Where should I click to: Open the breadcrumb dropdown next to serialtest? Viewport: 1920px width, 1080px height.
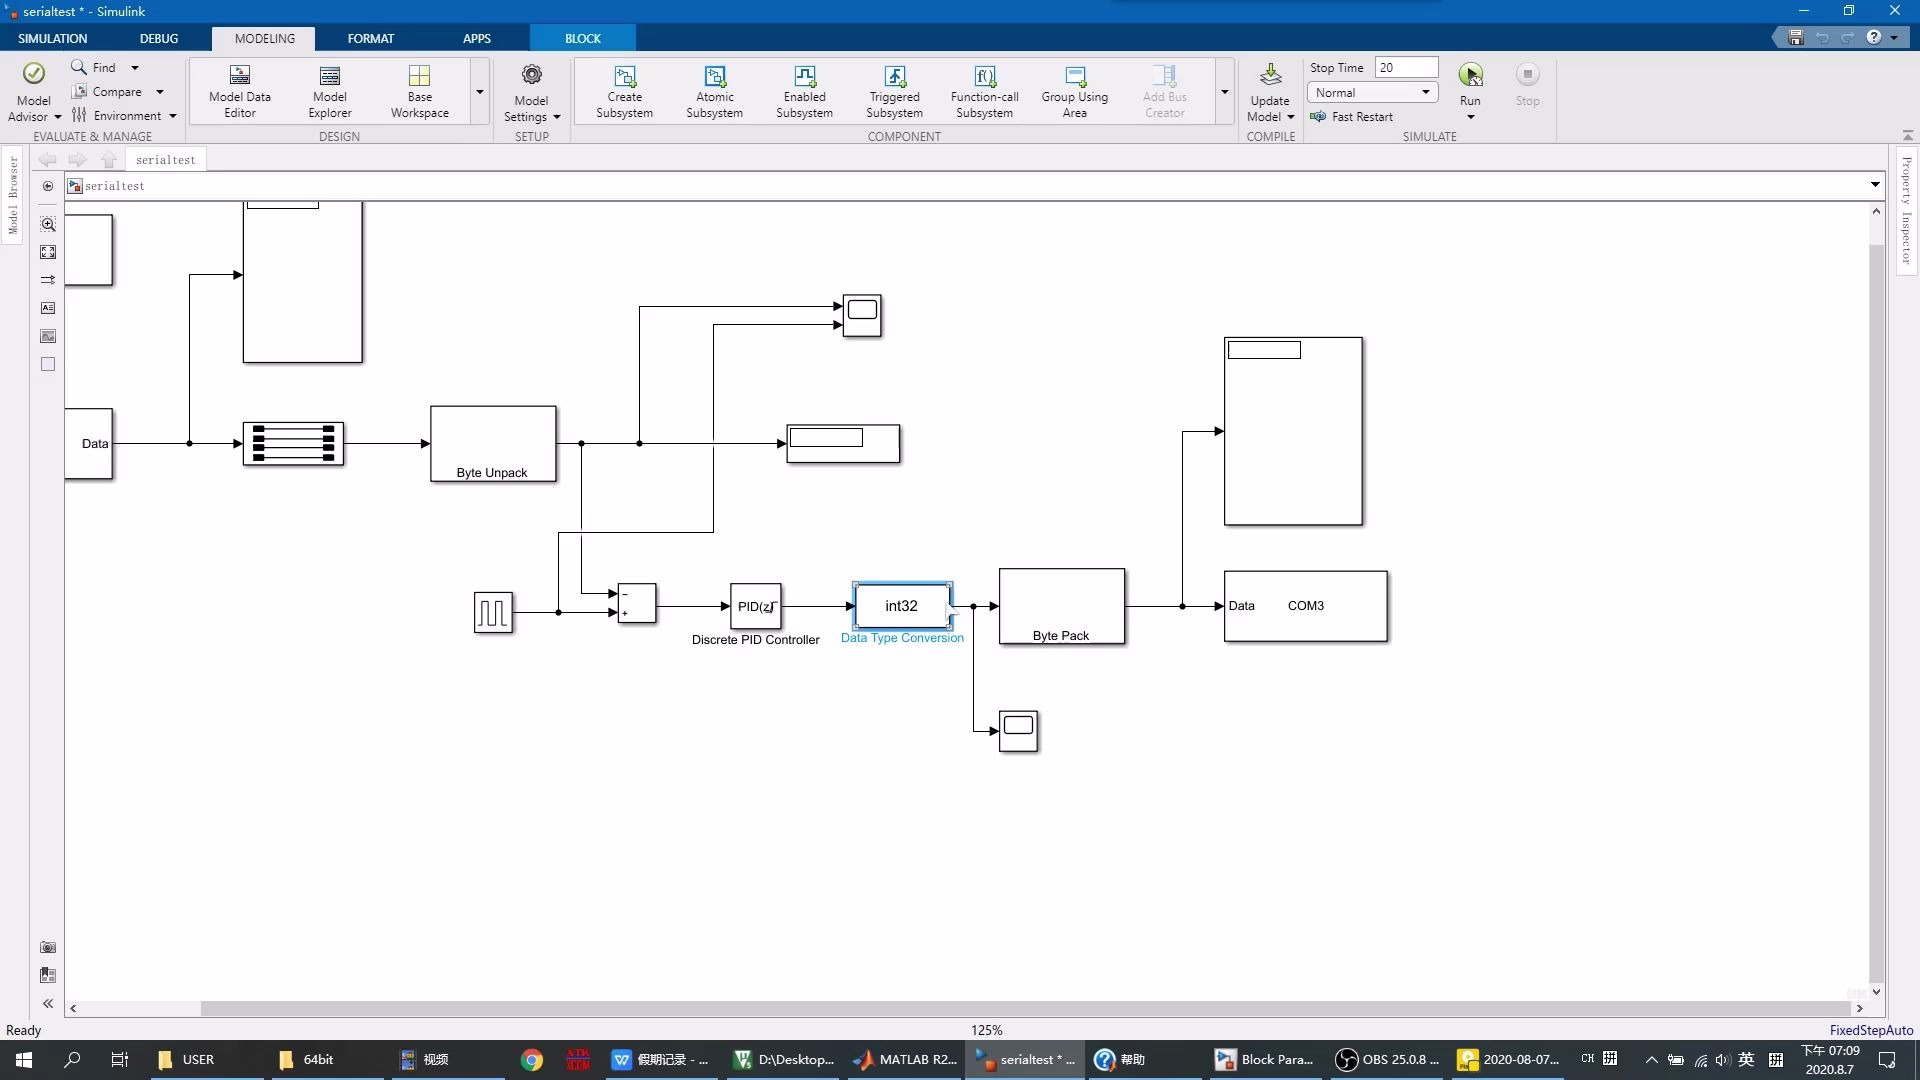(1875, 185)
